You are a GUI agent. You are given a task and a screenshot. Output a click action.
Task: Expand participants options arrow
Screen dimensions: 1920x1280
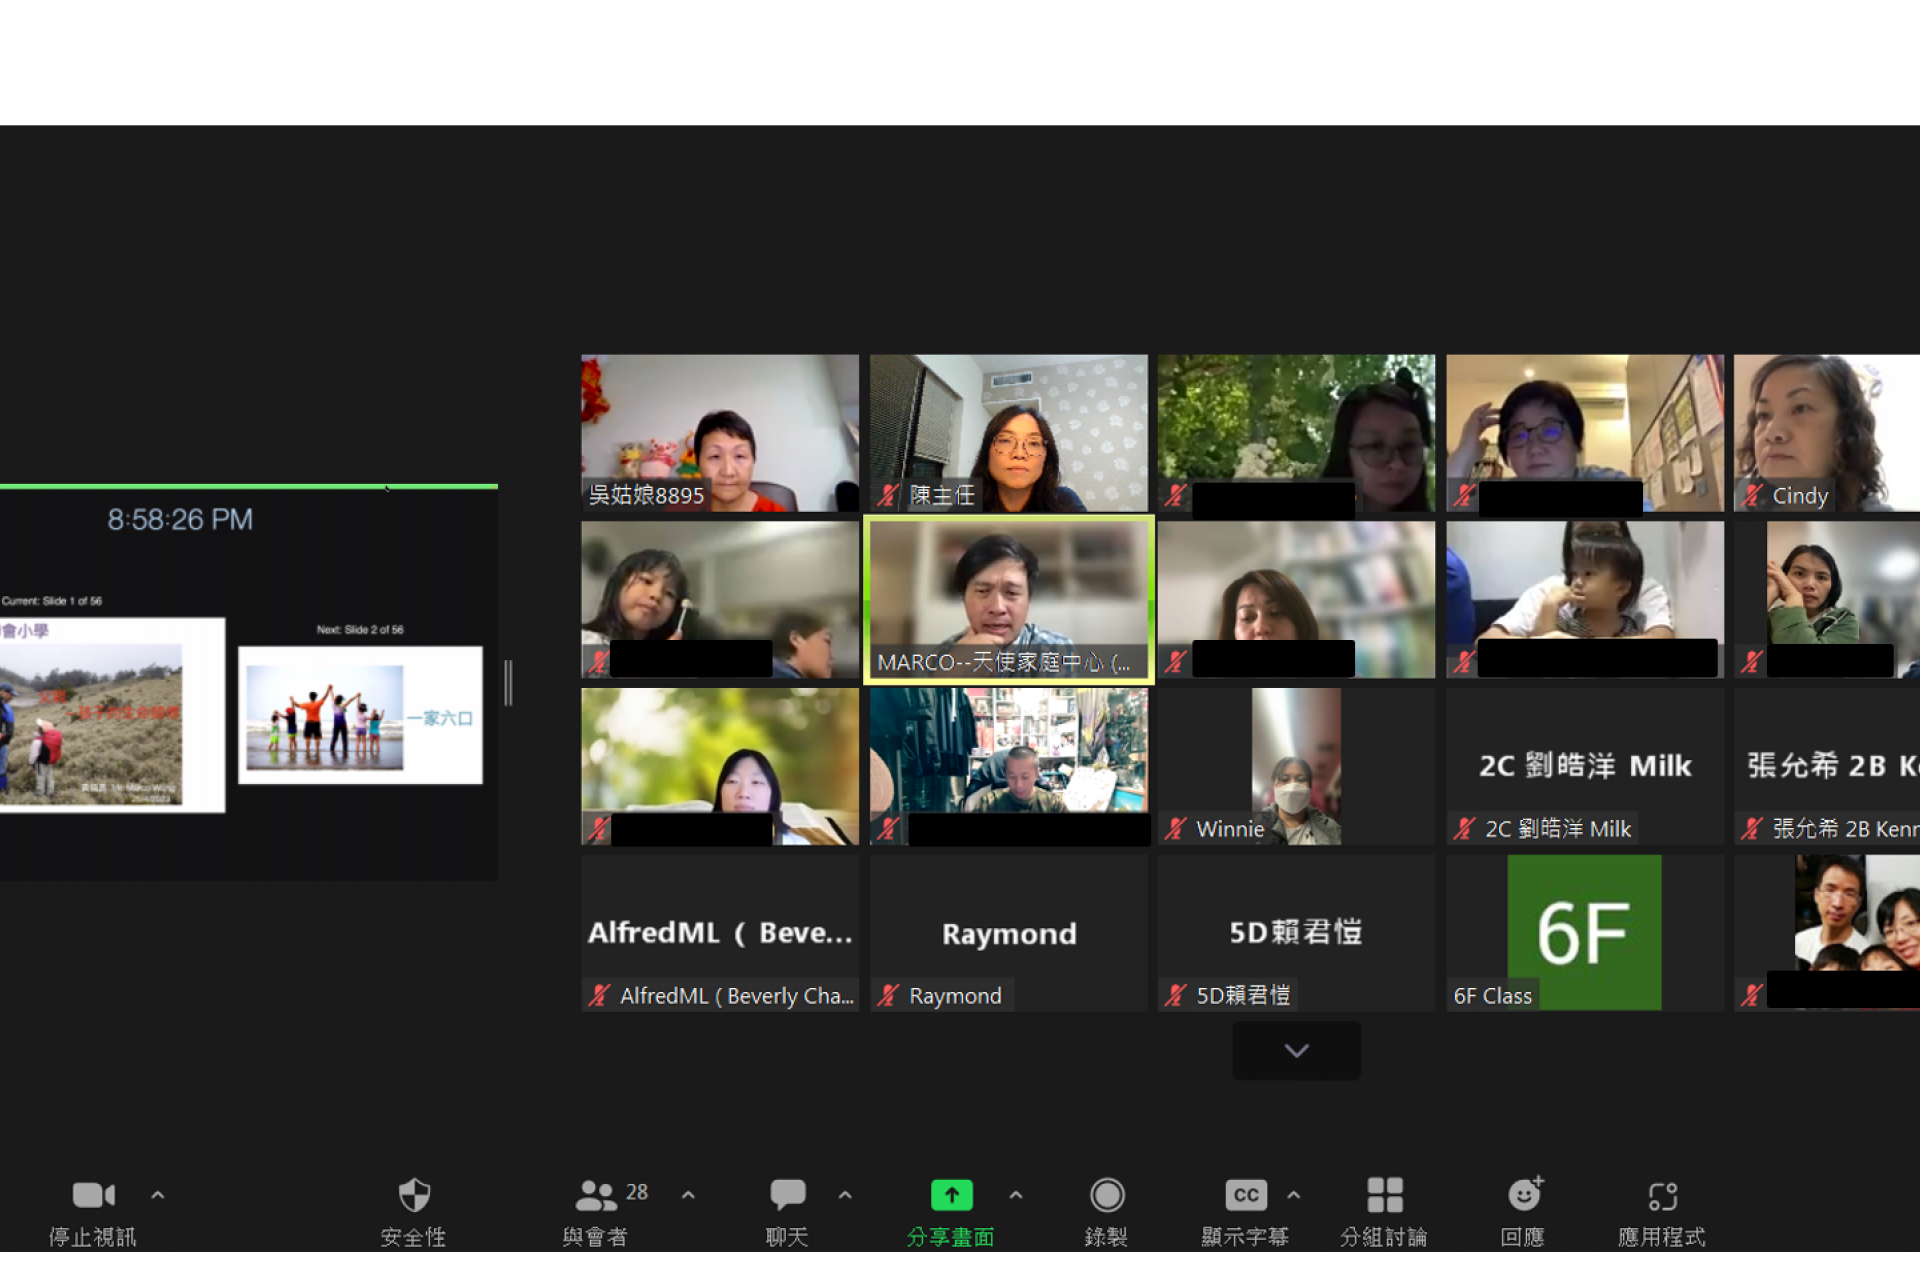(x=688, y=1194)
